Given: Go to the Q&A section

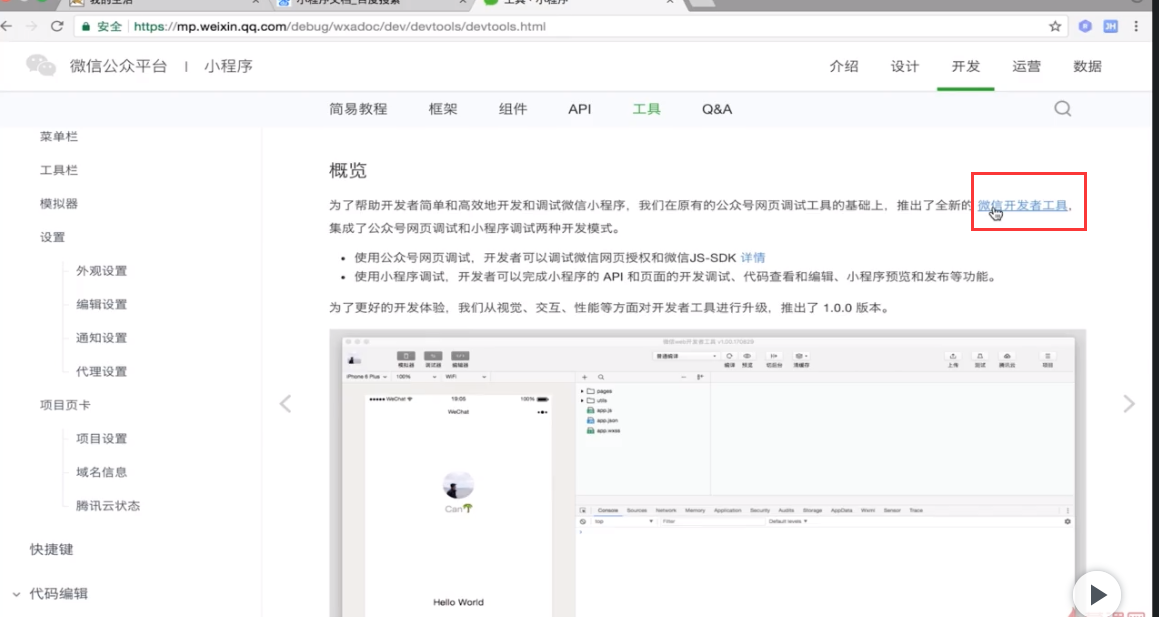Looking at the screenshot, I should pyautogui.click(x=717, y=109).
